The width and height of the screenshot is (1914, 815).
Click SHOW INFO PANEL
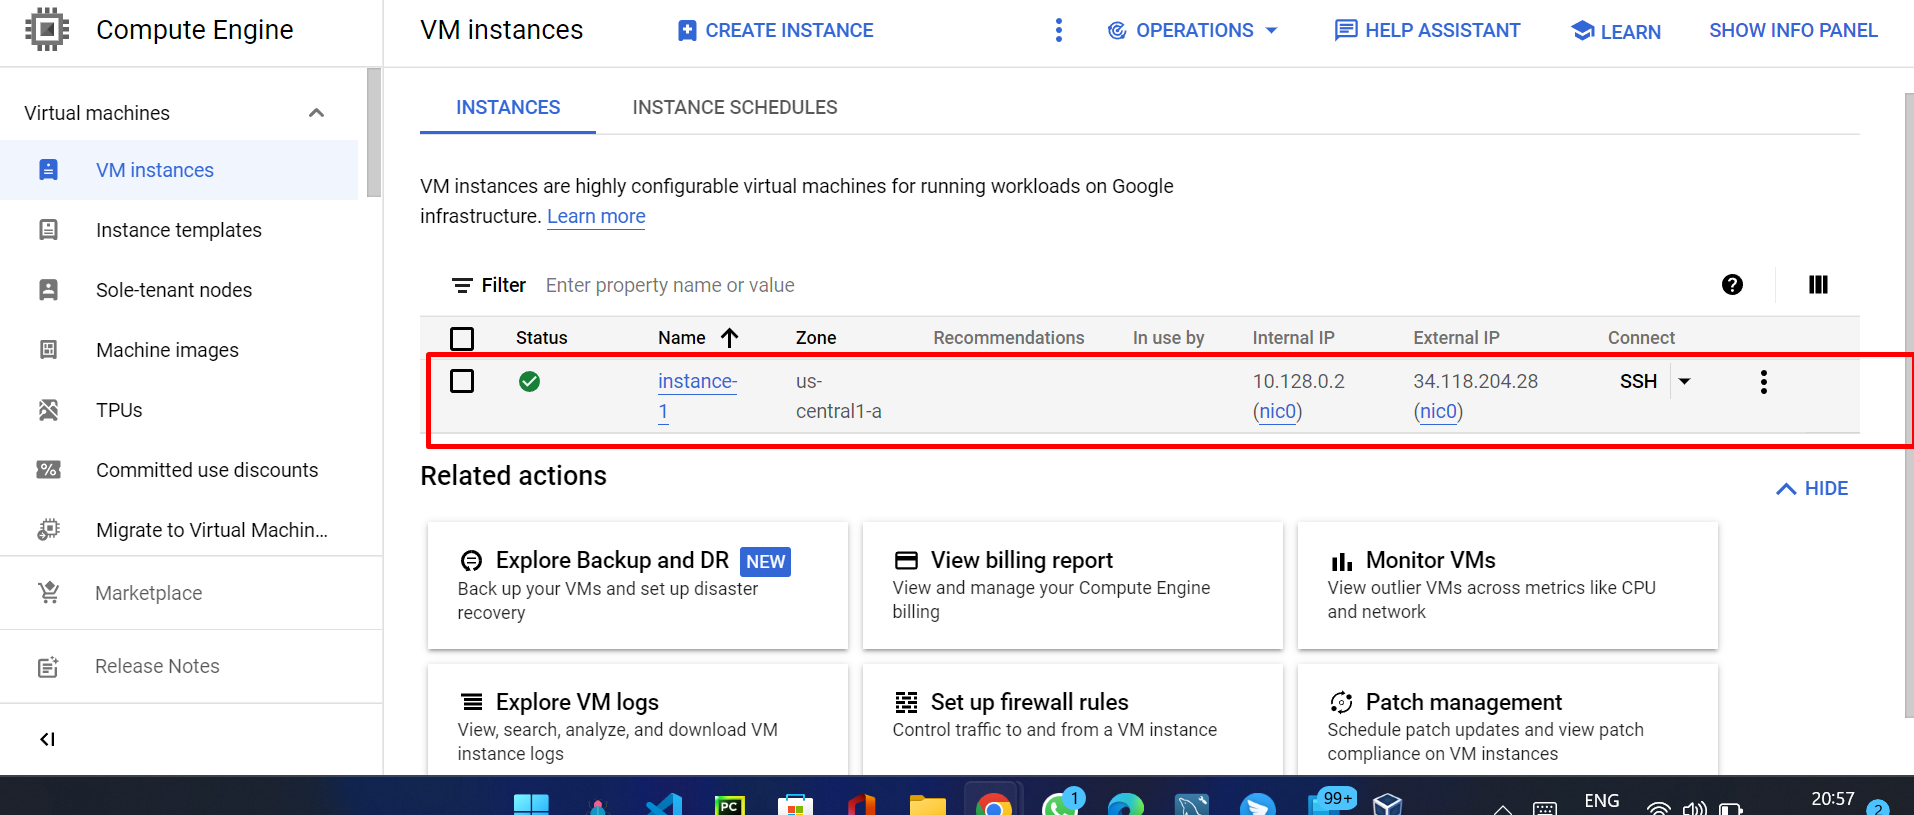coord(1793,31)
